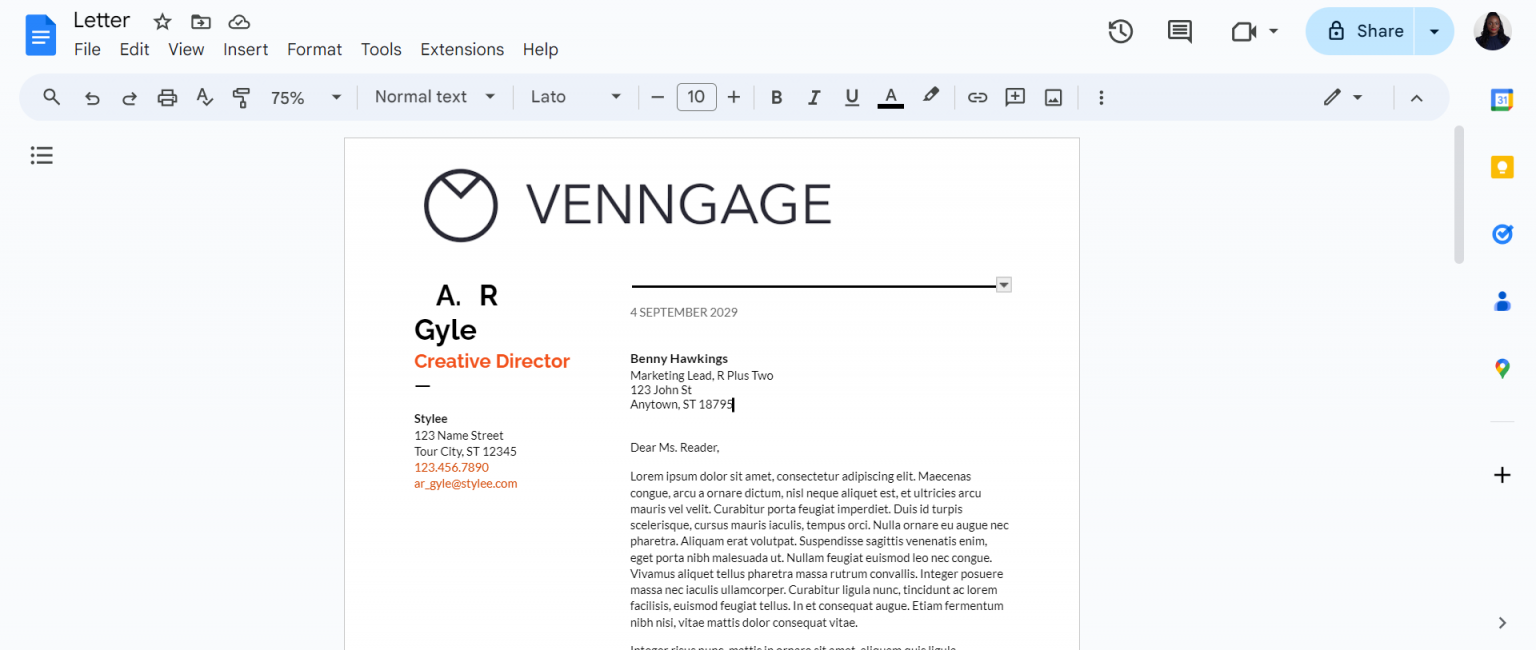The image size is (1536, 650).
Task: Star the Letter document
Action: [x=161, y=20]
